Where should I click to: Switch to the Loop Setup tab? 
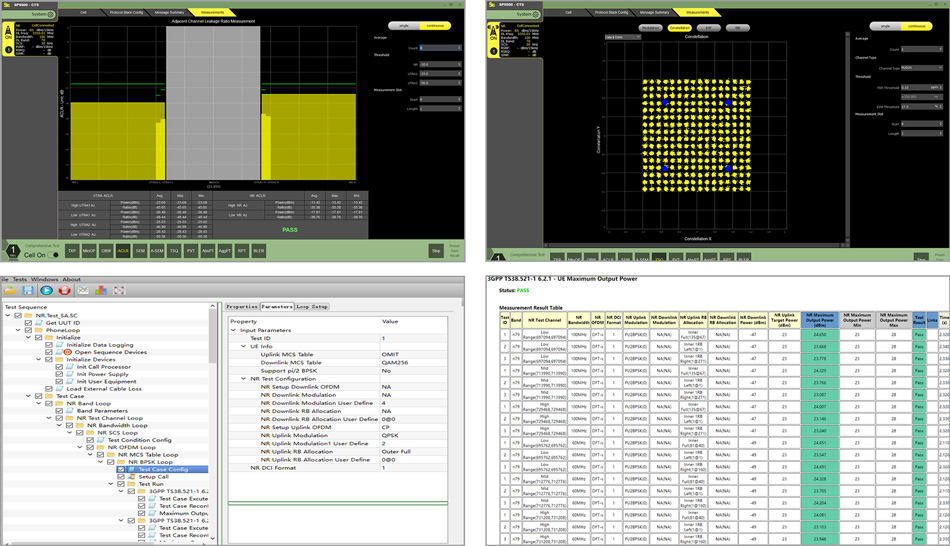(313, 307)
